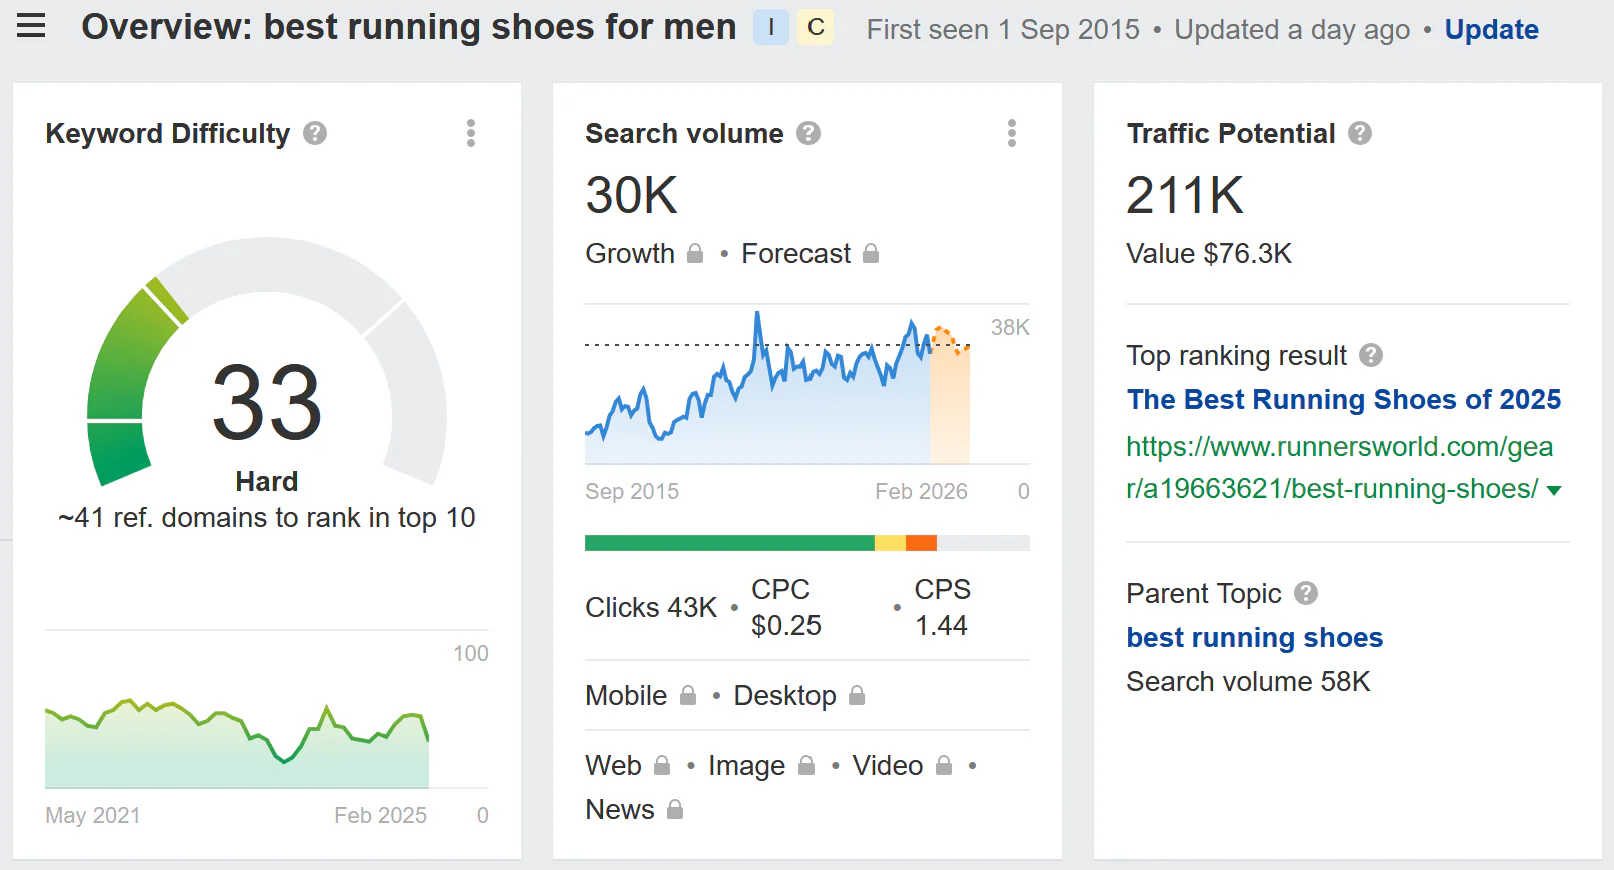This screenshot has width=1614, height=870.
Task: Click the informational intent 'I' badge
Action: [x=770, y=28]
